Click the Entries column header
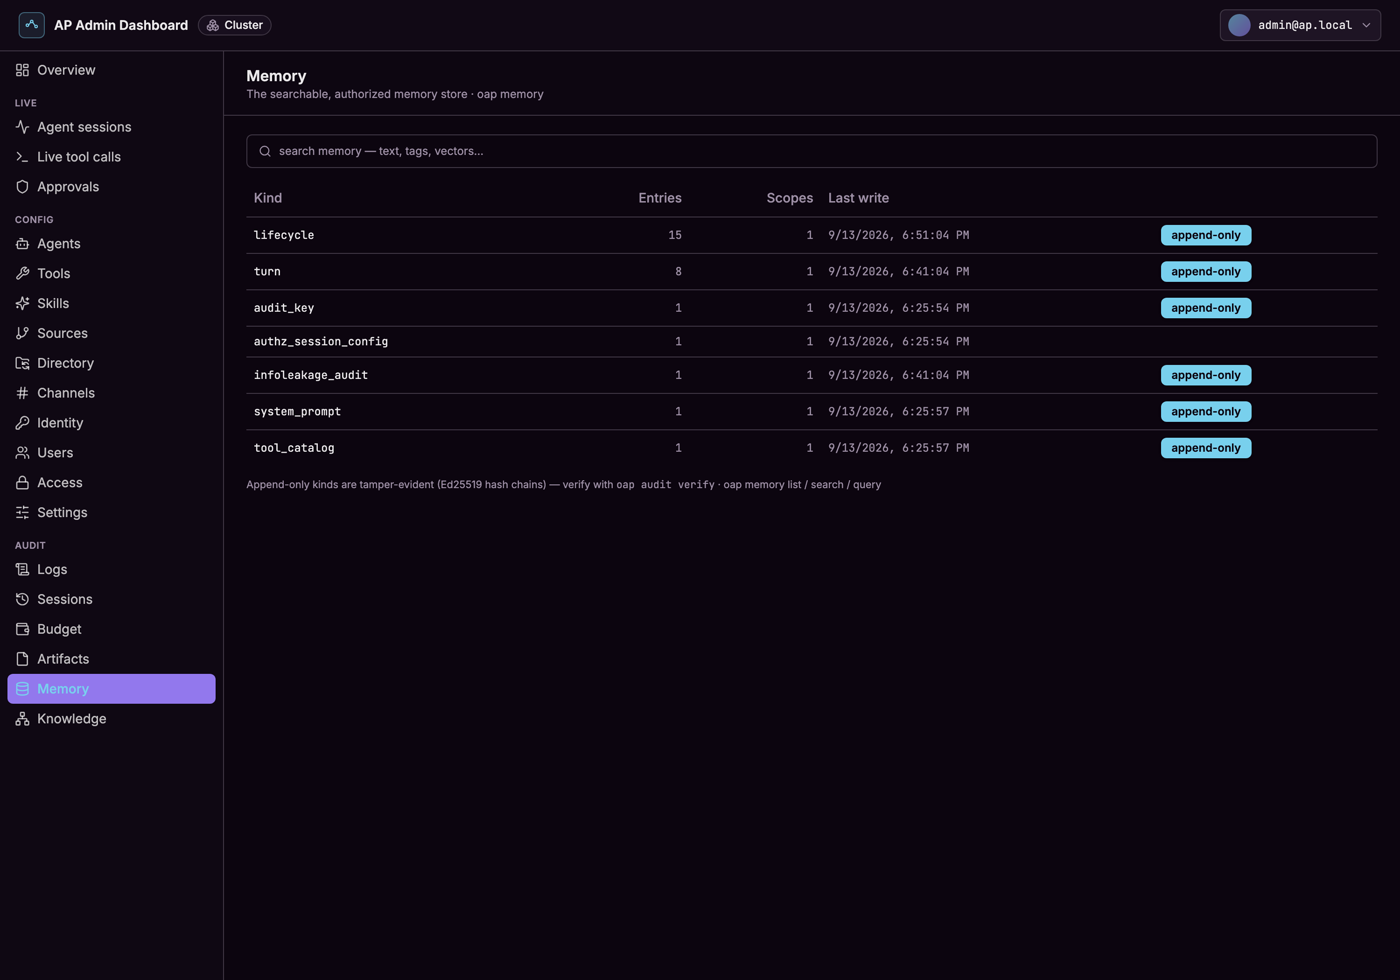Viewport: 1400px width, 980px height. 660,198
